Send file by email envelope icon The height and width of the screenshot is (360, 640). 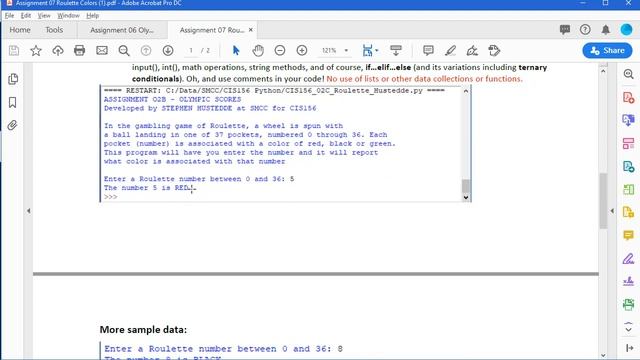tap(102, 50)
